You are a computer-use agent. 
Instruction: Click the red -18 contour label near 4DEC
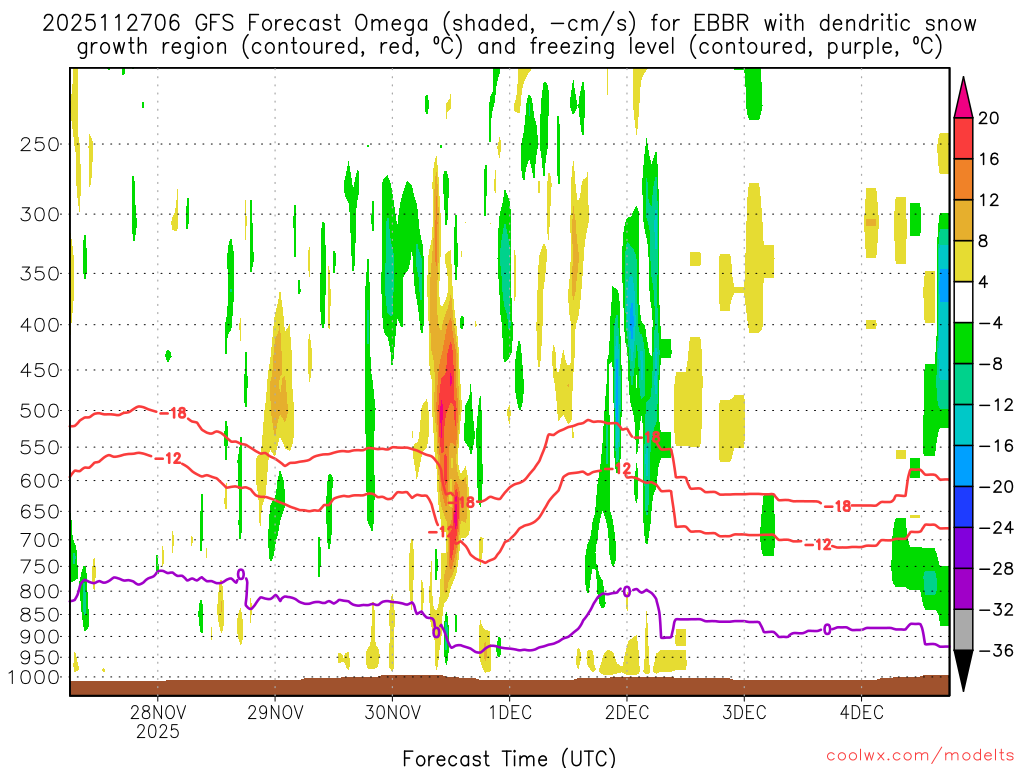click(x=837, y=506)
